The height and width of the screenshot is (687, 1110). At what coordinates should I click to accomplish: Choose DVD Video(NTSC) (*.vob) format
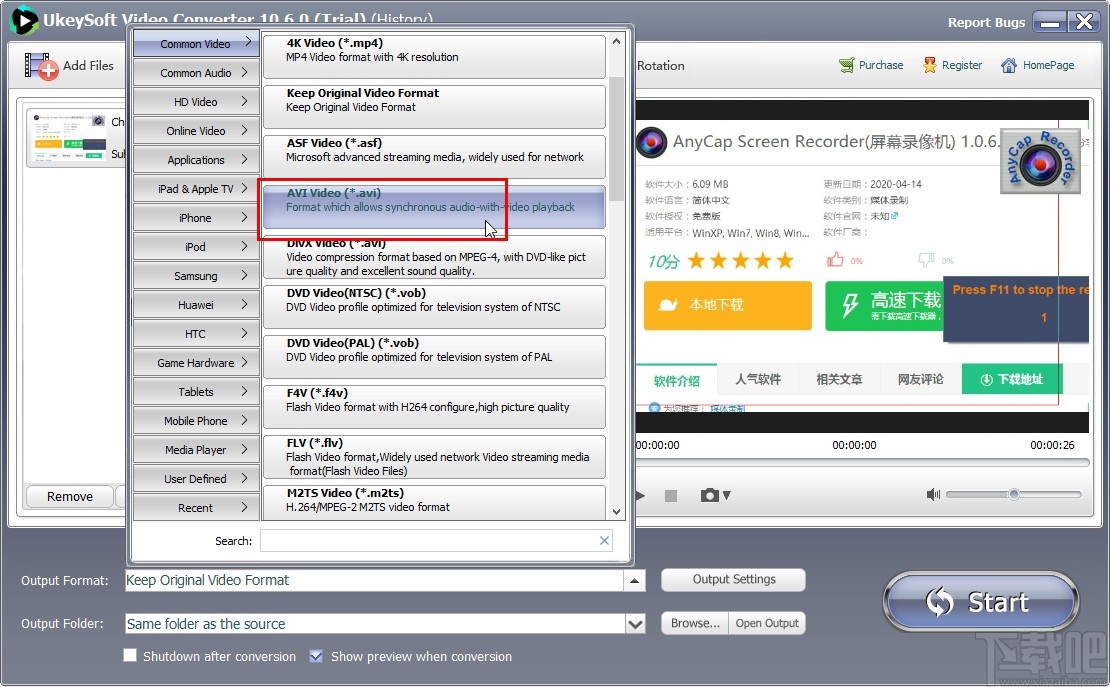coord(434,307)
